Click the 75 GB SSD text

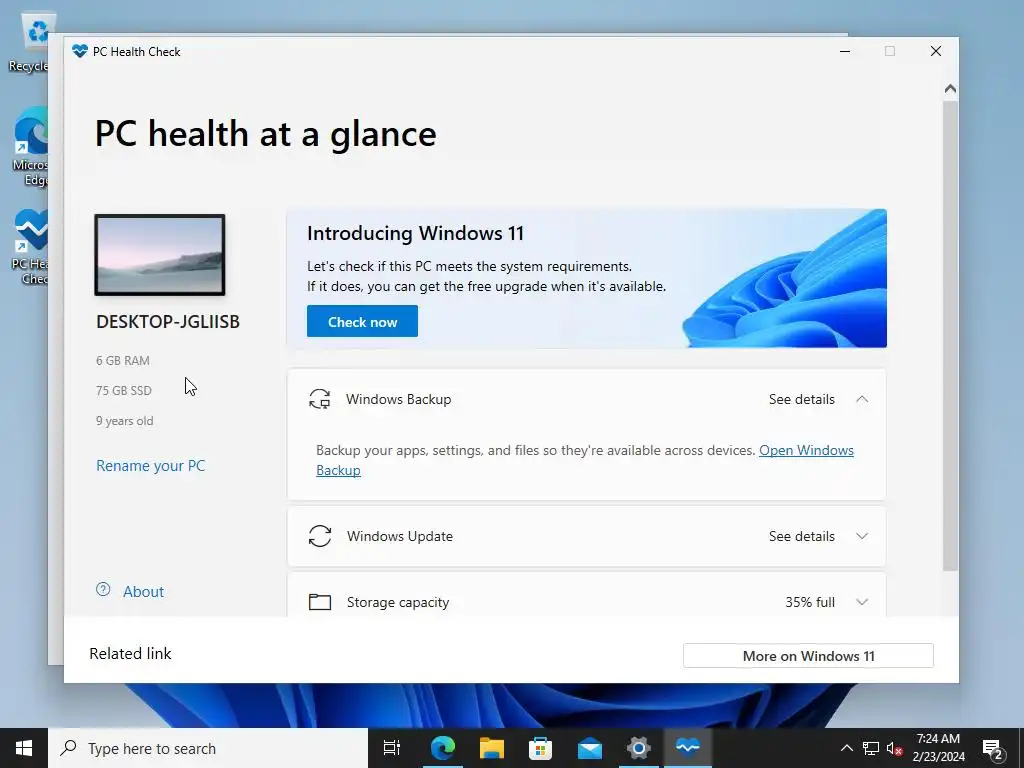click(x=123, y=391)
